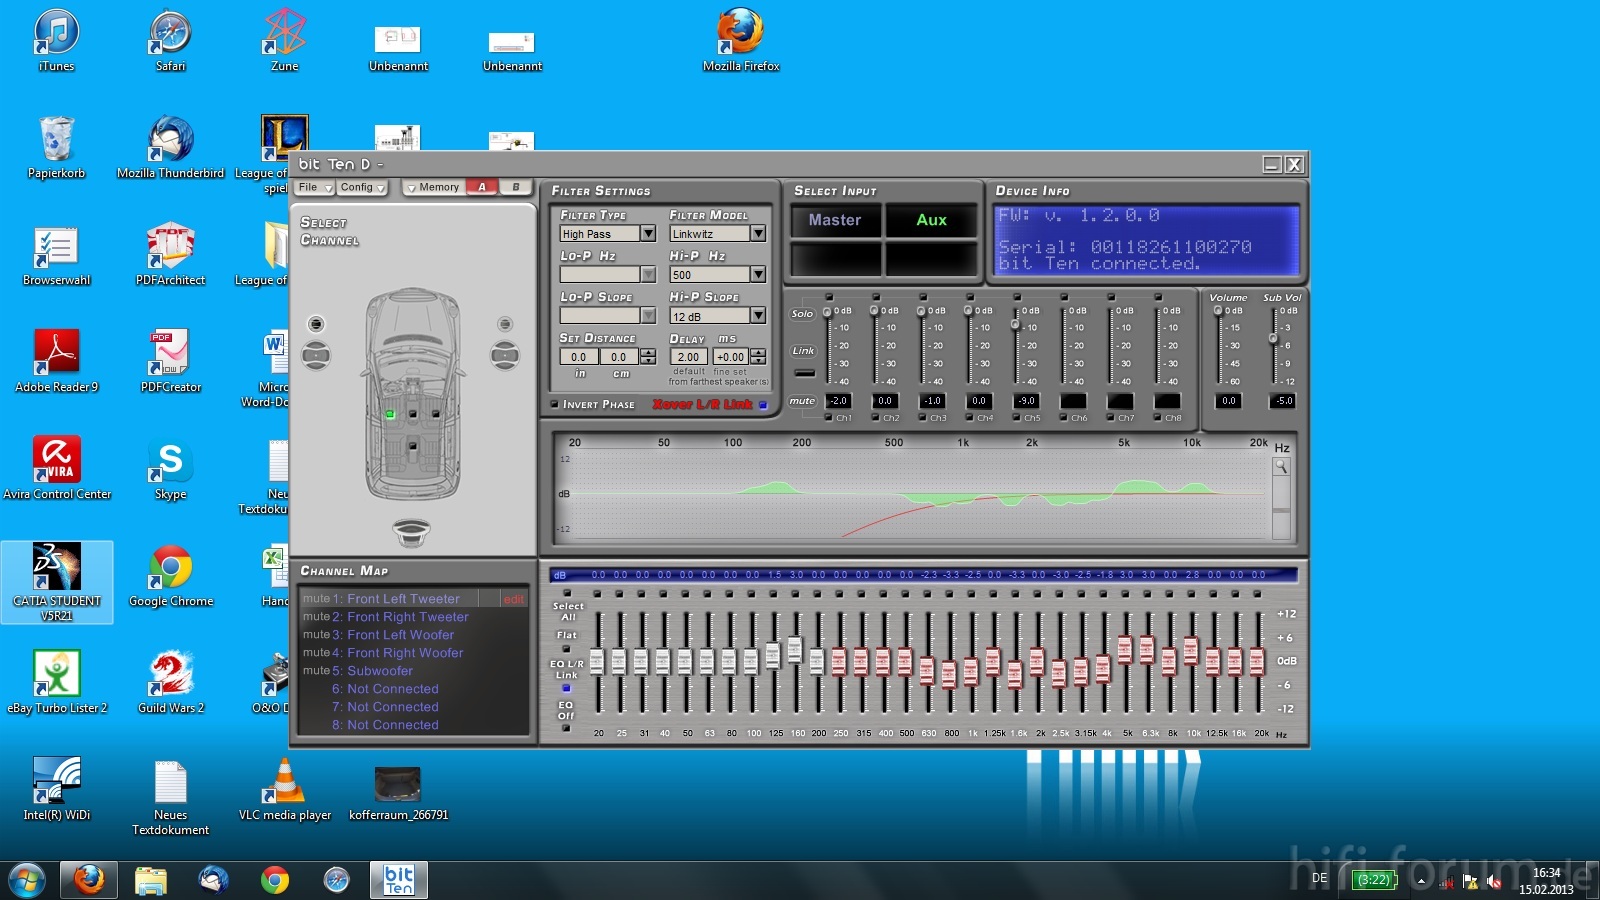Open VLC media player desktop icon

tap(285, 789)
